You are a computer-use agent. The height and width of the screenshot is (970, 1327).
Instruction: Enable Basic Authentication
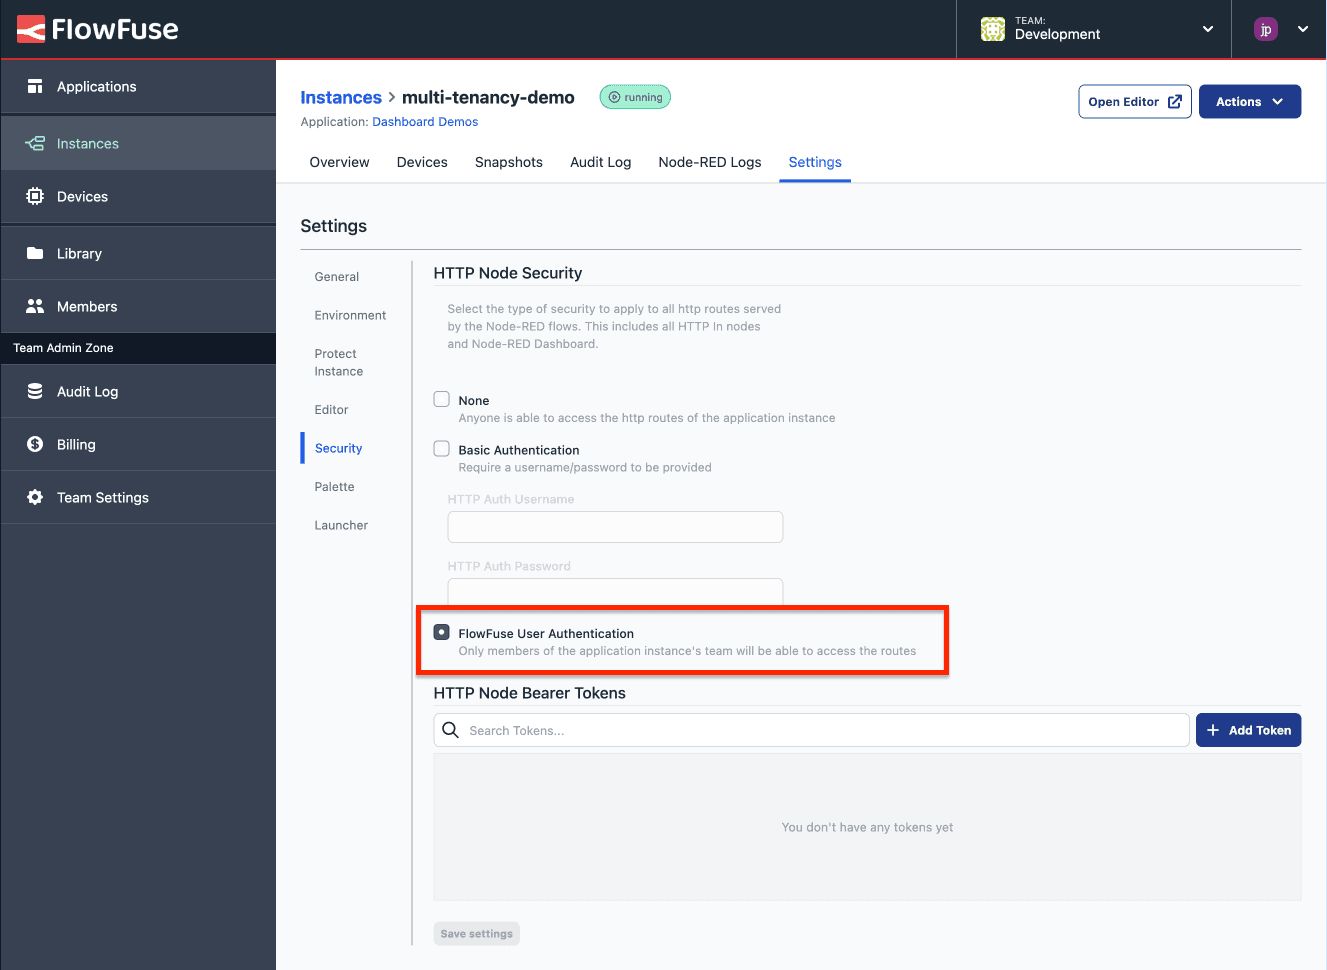click(x=441, y=448)
